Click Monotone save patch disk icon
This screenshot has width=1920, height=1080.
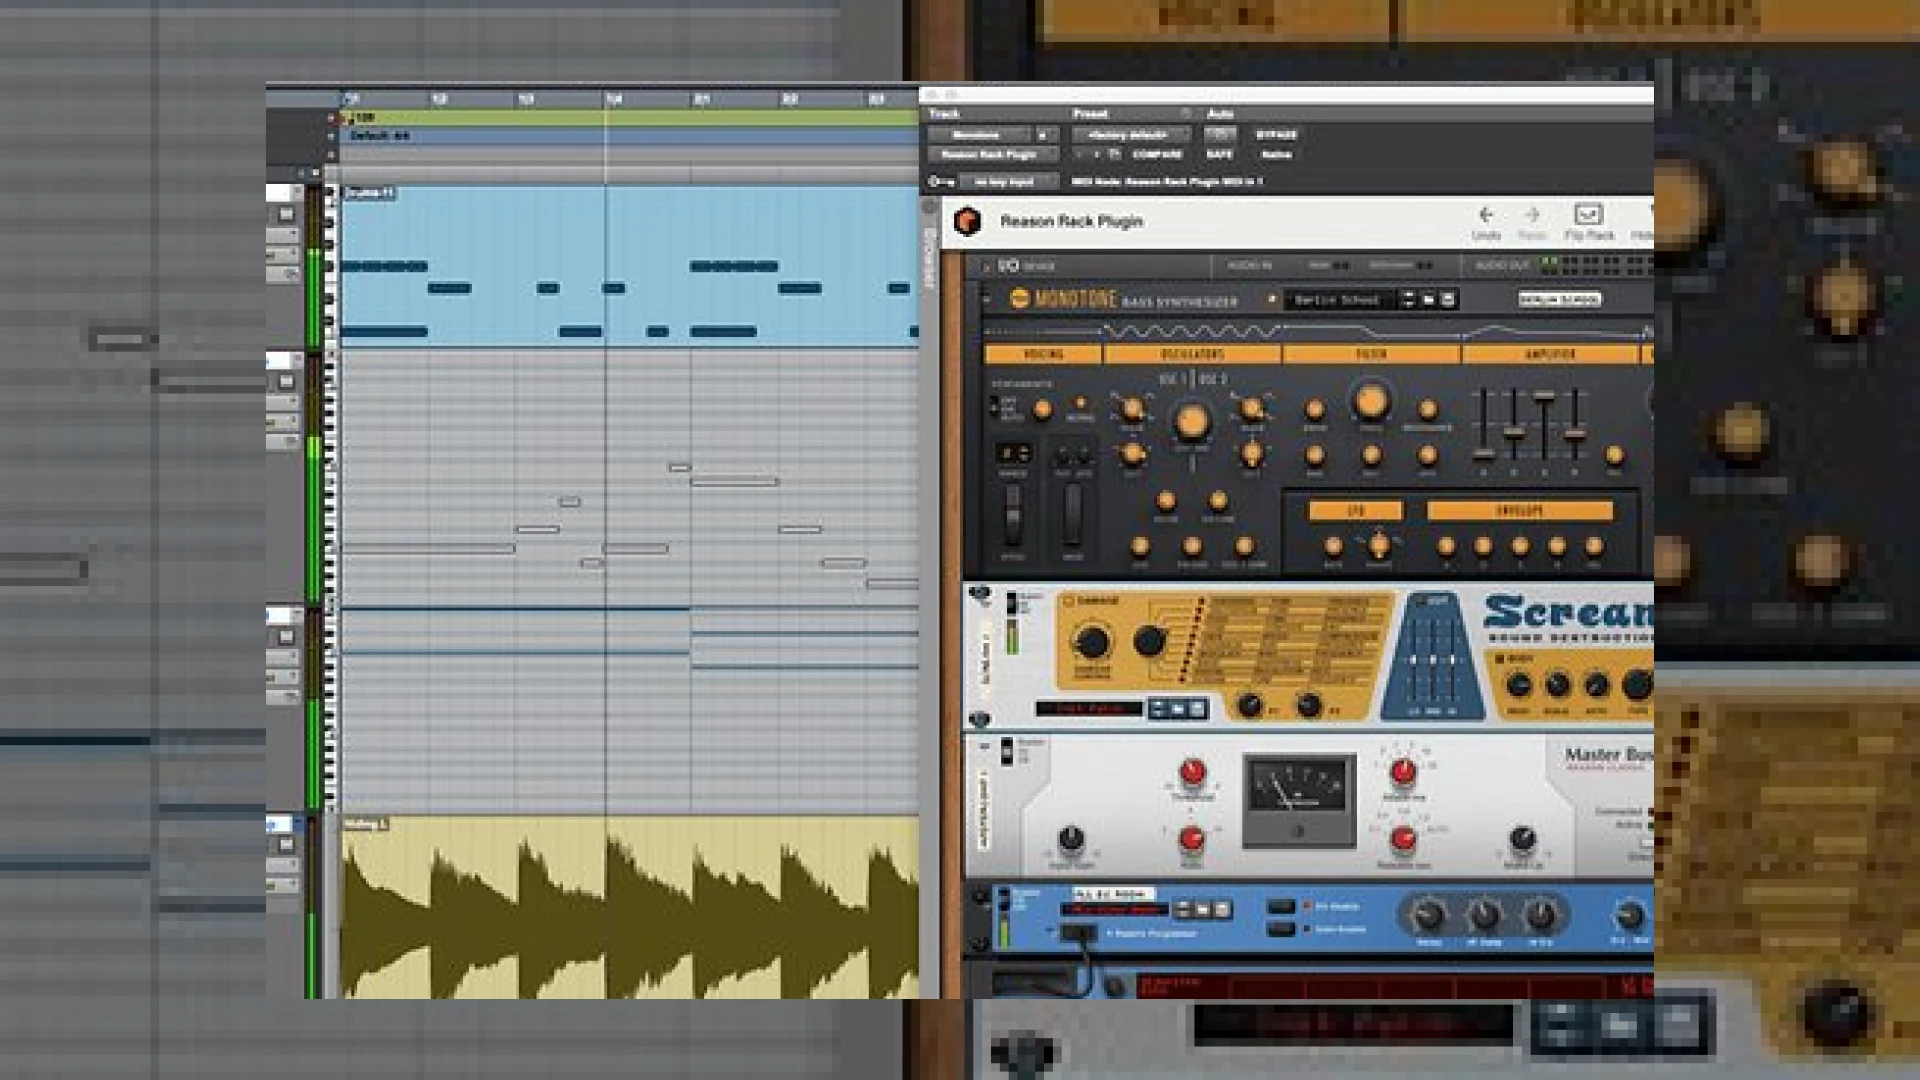click(x=1447, y=299)
